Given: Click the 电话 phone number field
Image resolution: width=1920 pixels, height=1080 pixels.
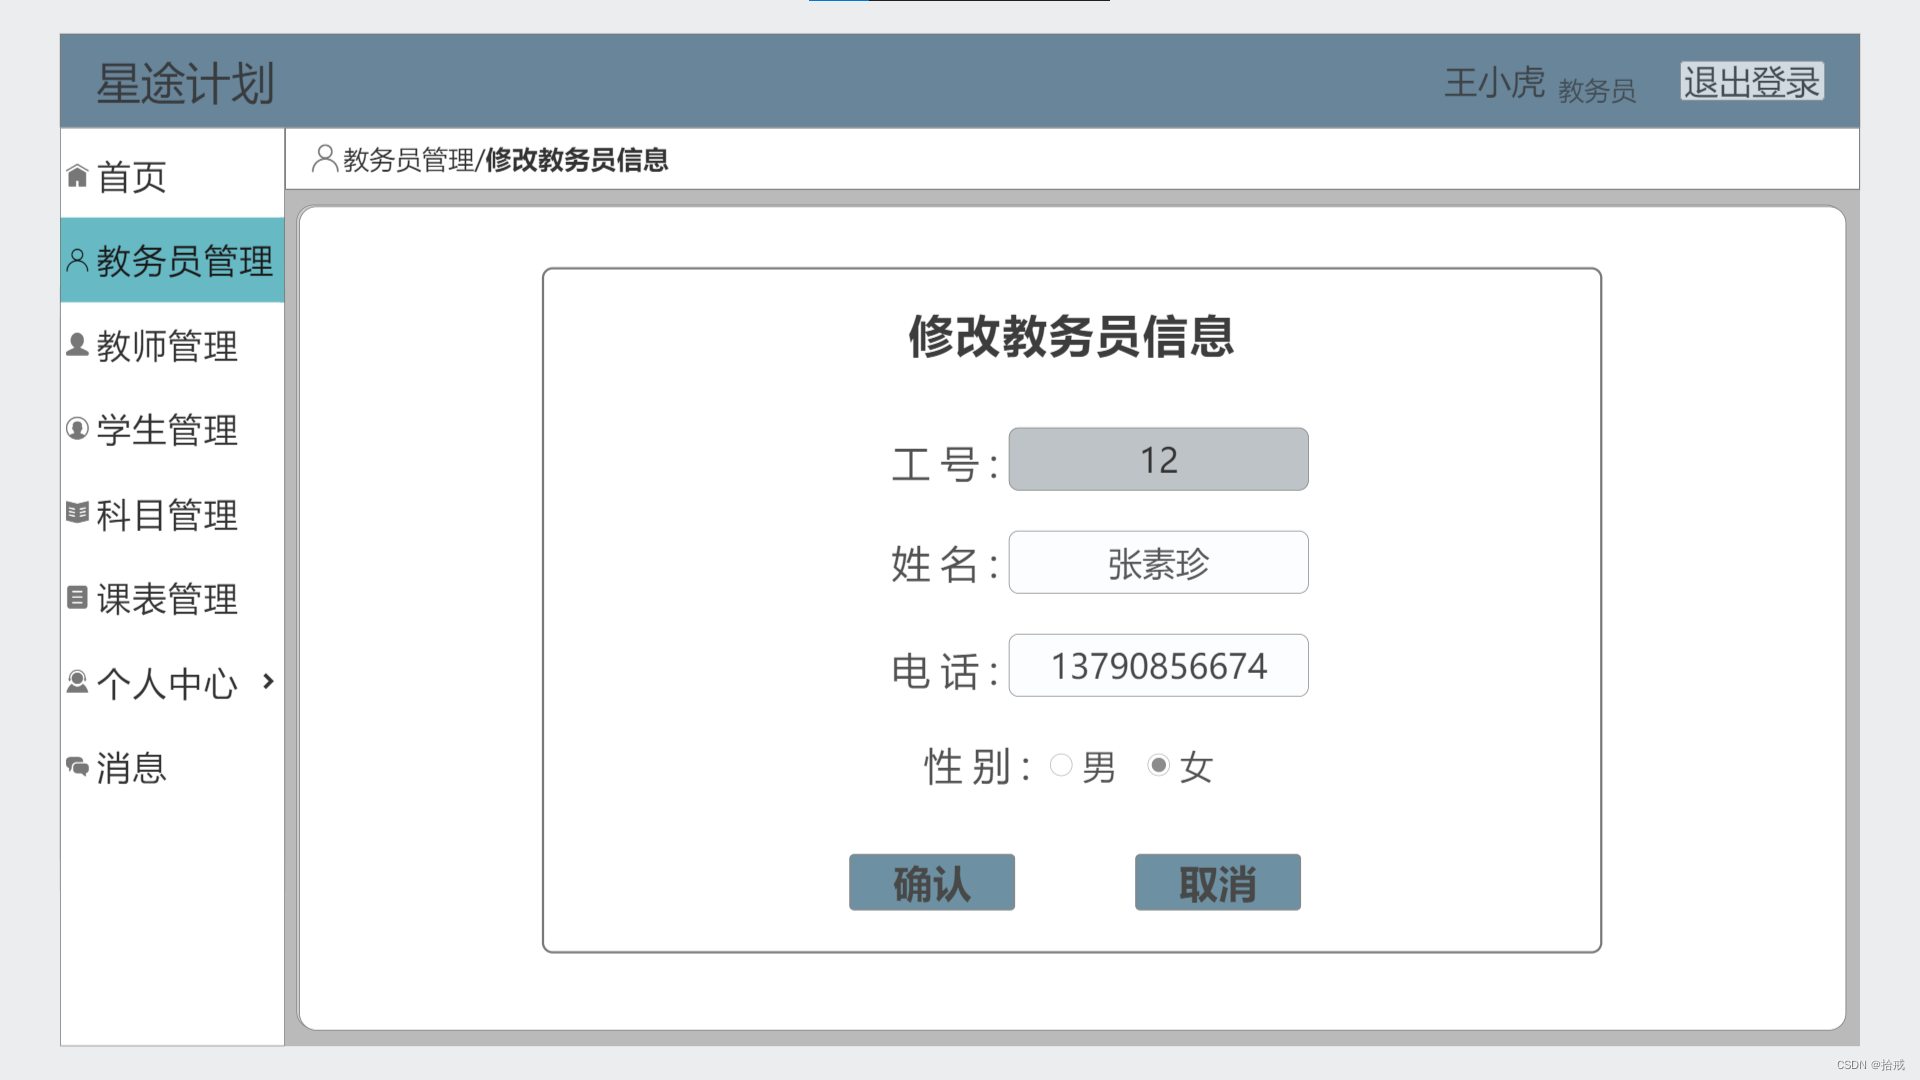Looking at the screenshot, I should (x=1158, y=666).
